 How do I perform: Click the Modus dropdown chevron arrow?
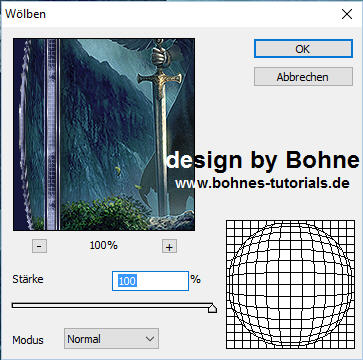pyautogui.click(x=150, y=339)
